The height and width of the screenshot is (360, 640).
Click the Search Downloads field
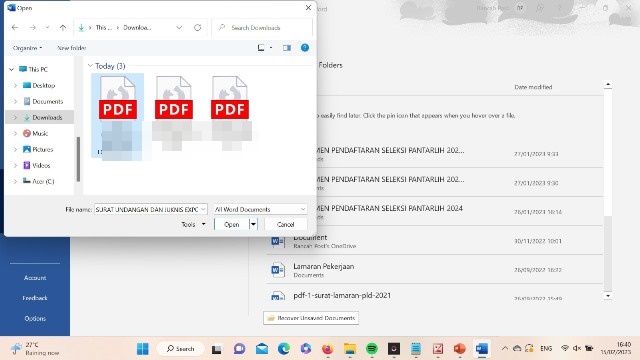tap(262, 27)
